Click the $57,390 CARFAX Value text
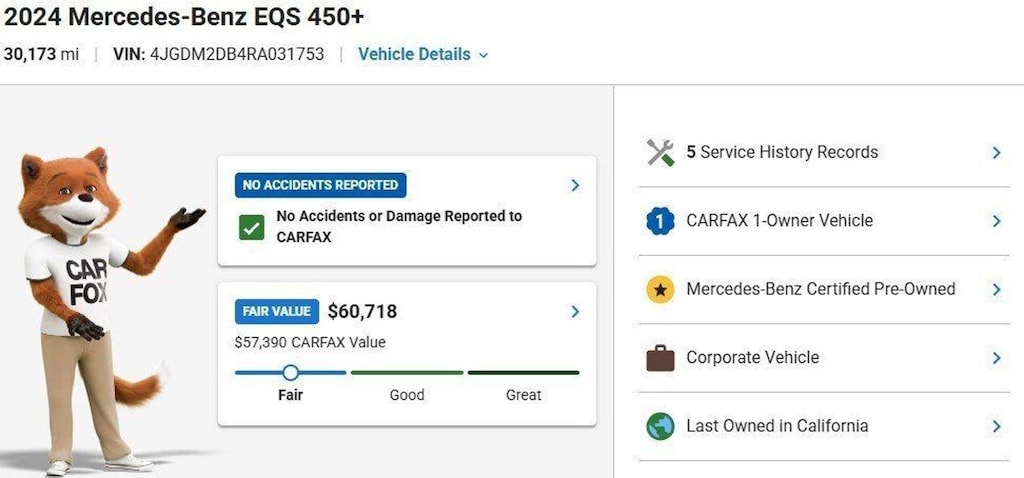Viewport: 1024px width, 478px height. pyautogui.click(x=310, y=342)
